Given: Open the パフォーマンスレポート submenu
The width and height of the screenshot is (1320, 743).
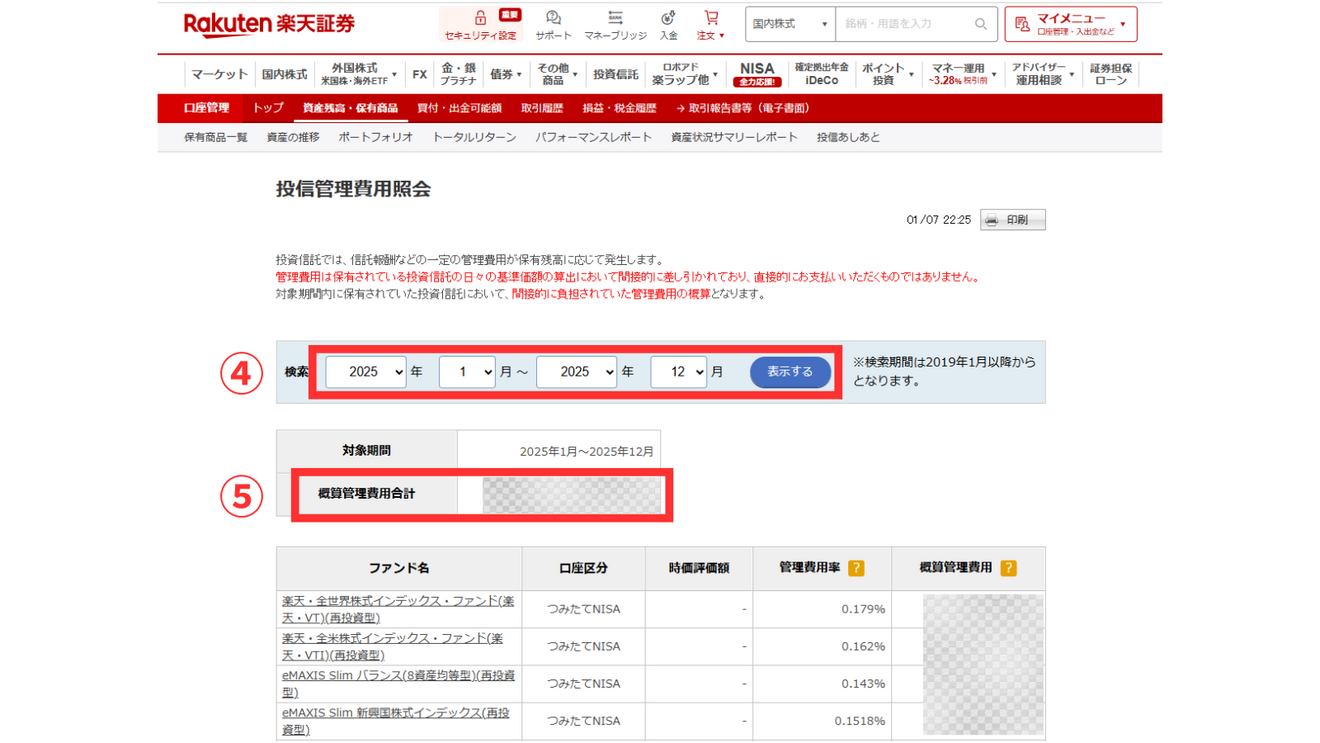Looking at the screenshot, I should tap(593, 137).
